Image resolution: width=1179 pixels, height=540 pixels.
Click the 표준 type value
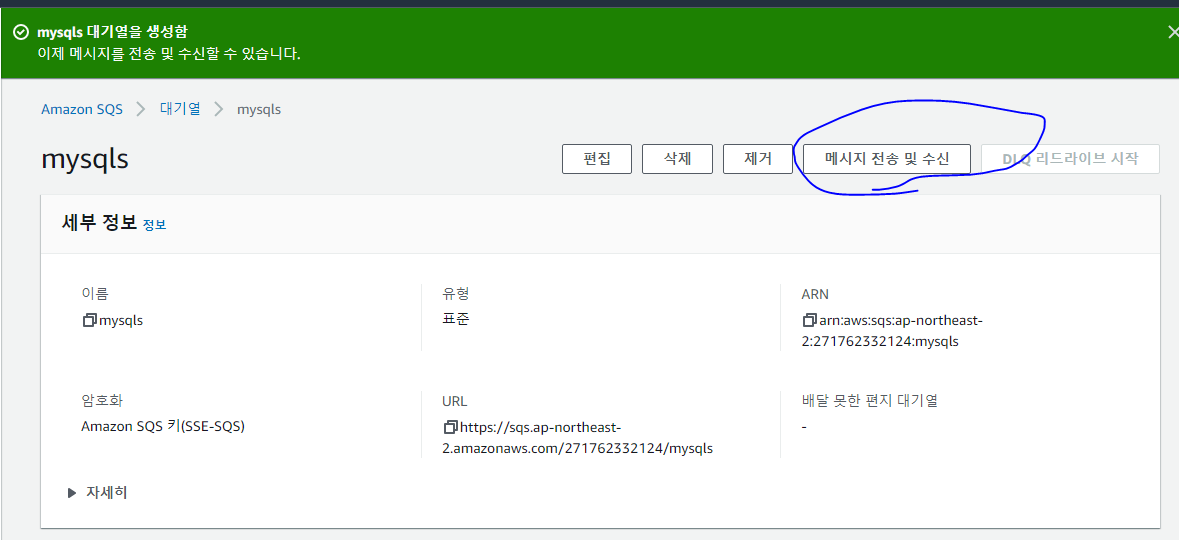(x=456, y=320)
